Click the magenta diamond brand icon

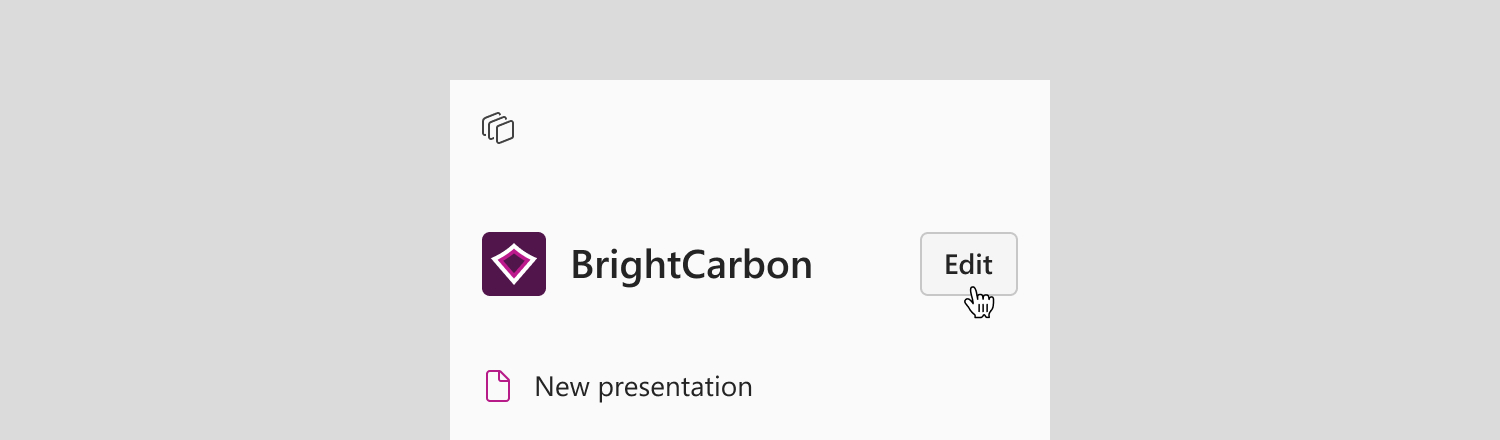pos(514,264)
